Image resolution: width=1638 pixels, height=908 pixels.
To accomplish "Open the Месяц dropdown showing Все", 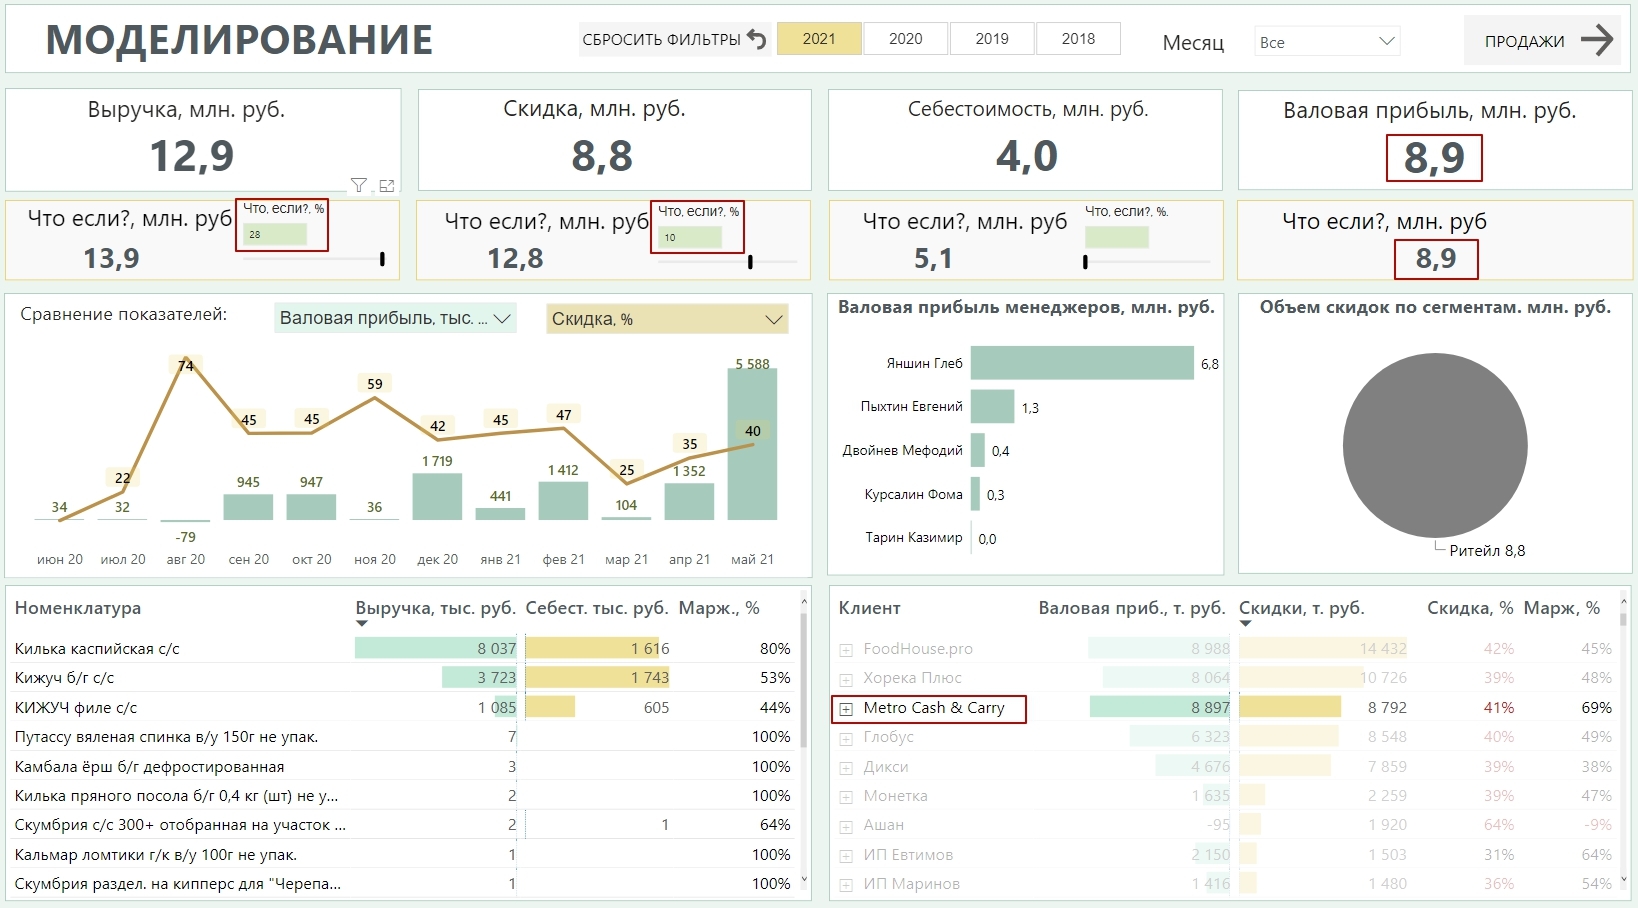I will [1327, 42].
